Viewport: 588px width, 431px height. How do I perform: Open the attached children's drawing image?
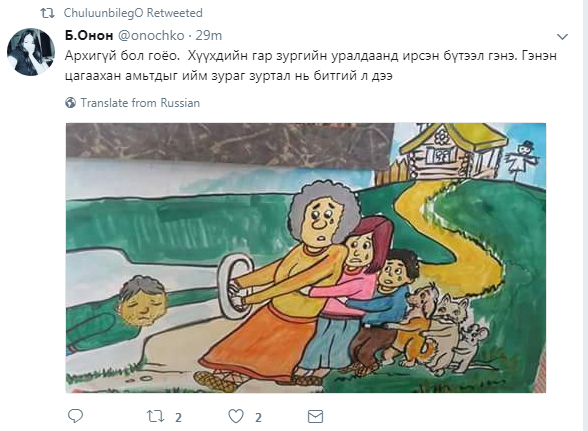[306, 258]
